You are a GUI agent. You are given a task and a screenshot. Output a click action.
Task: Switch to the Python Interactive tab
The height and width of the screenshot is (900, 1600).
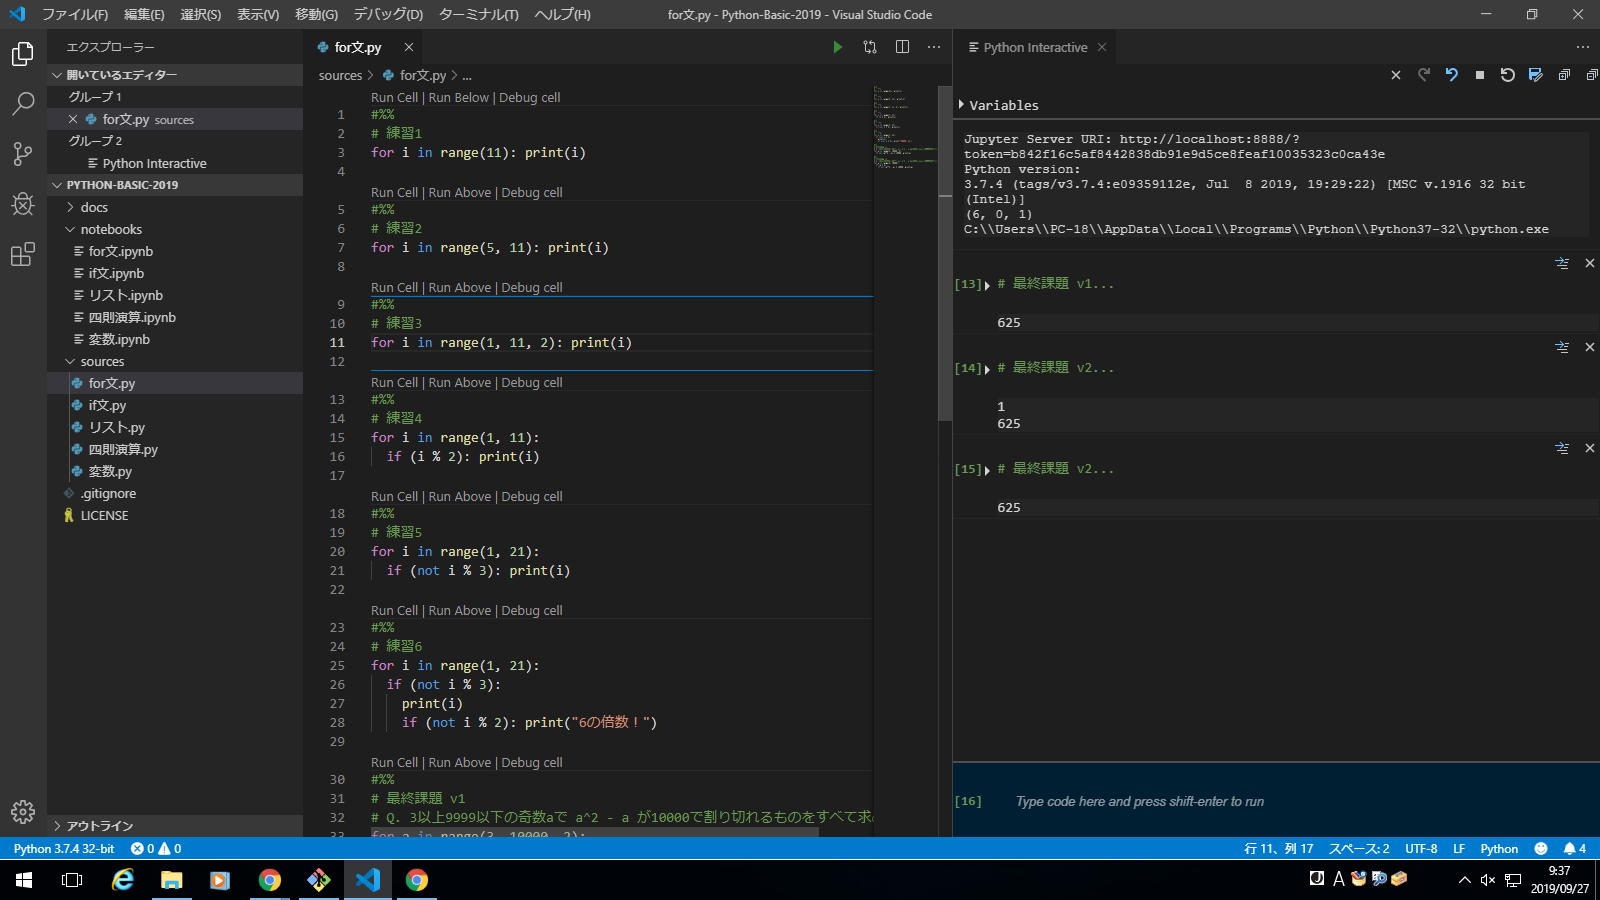1034,47
